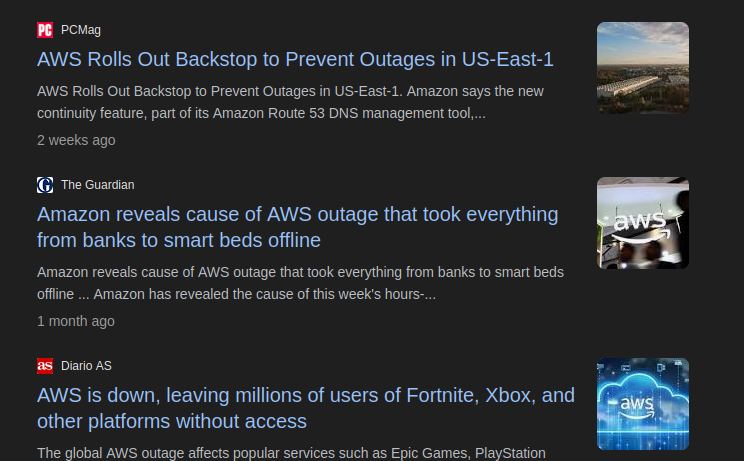Click the snippet about this week's outage cause
This screenshot has height=461, width=744.
[x=300, y=283]
